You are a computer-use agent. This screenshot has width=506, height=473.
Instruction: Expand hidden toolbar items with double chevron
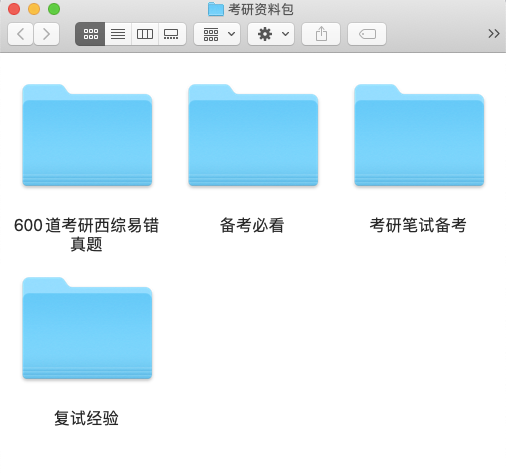click(x=494, y=34)
